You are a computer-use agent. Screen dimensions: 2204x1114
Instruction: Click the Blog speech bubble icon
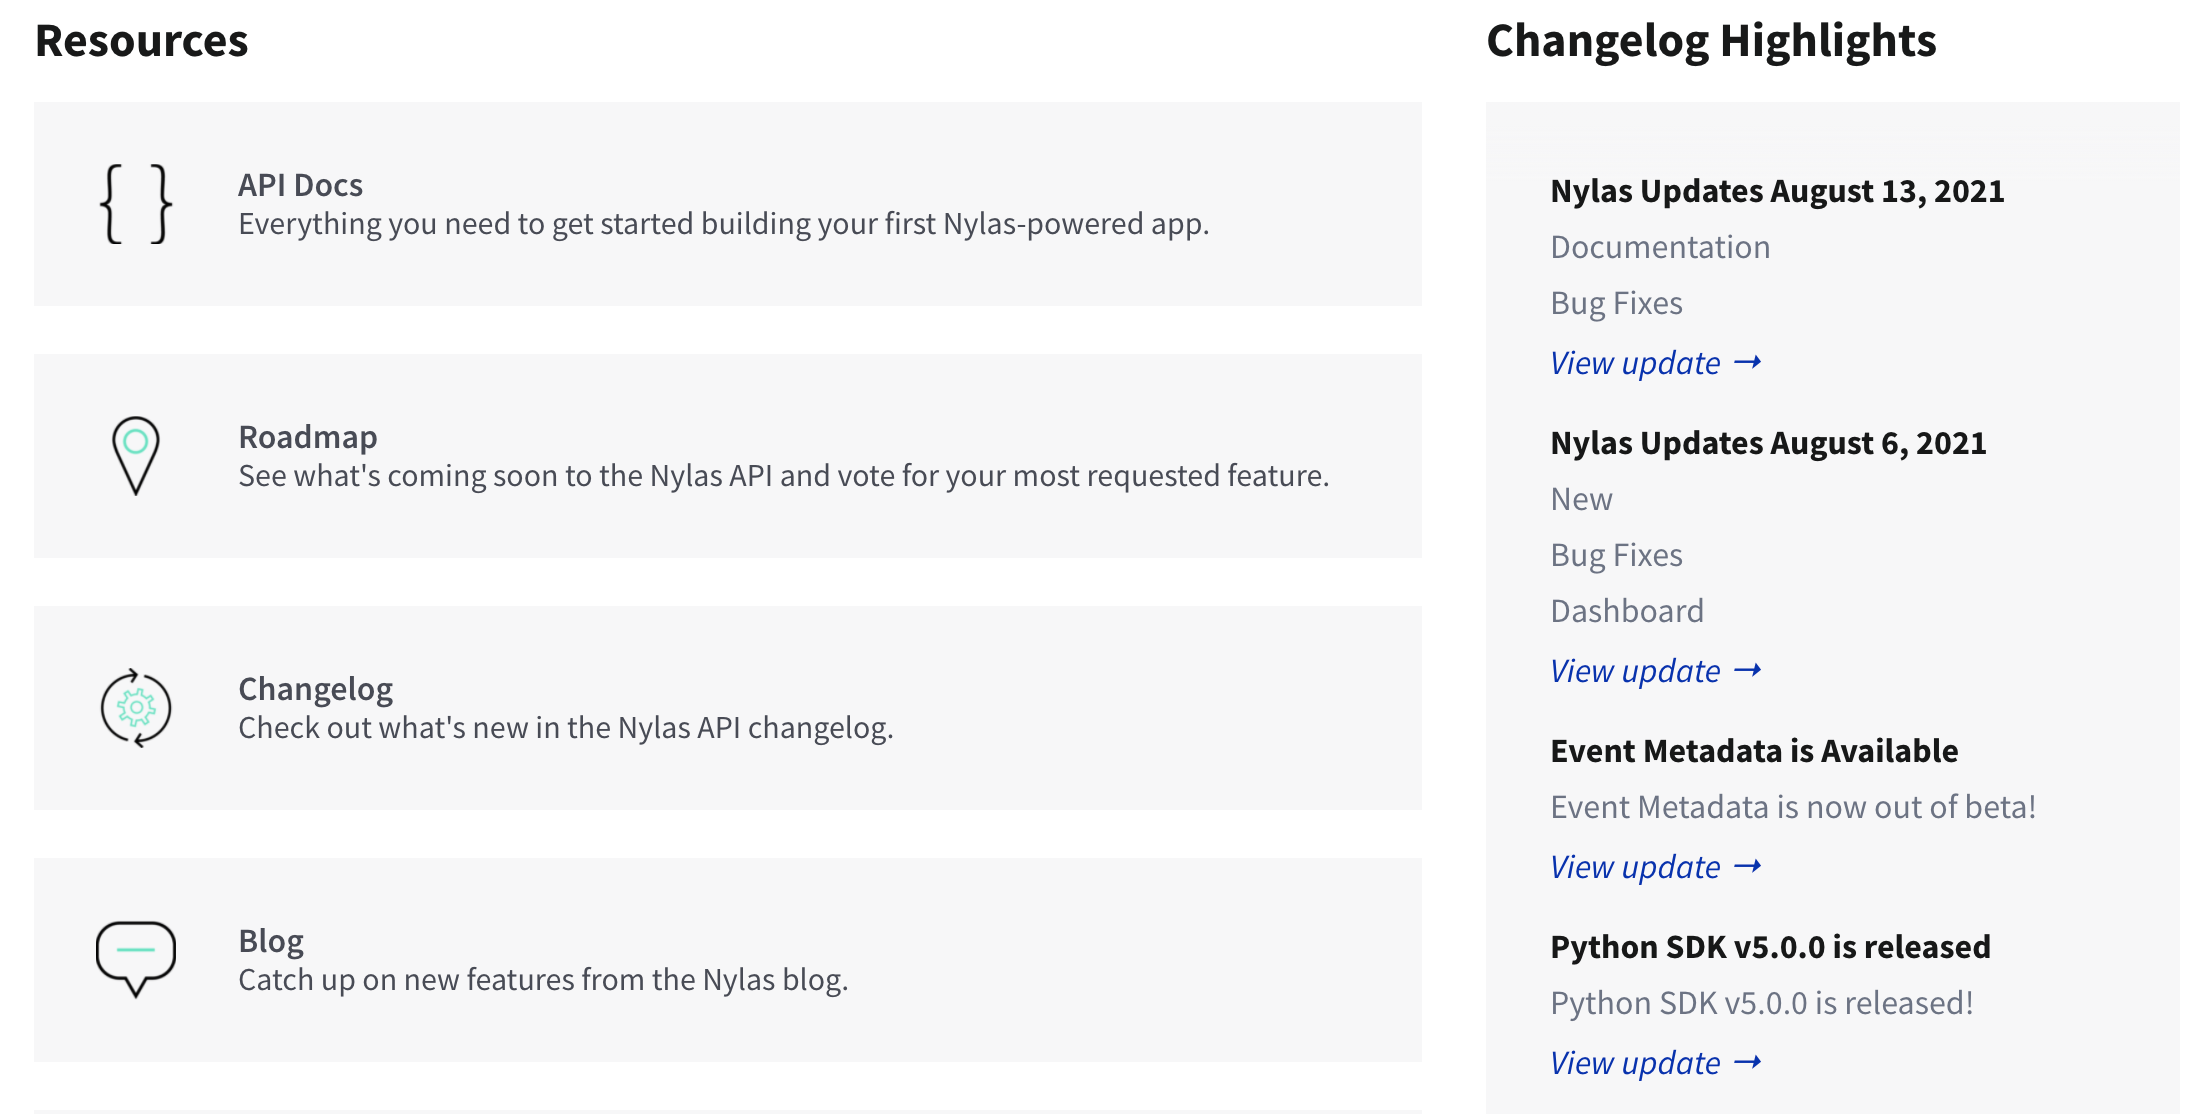click(x=135, y=958)
